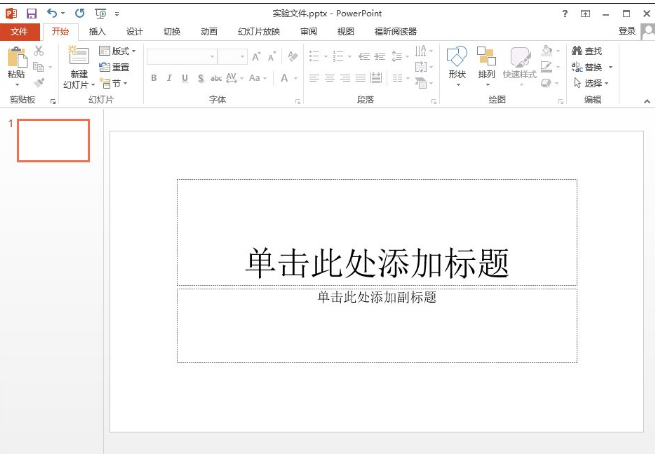655x454 pixels.
Task: Click the Arrange icon in Drawing group
Action: pos(486,58)
